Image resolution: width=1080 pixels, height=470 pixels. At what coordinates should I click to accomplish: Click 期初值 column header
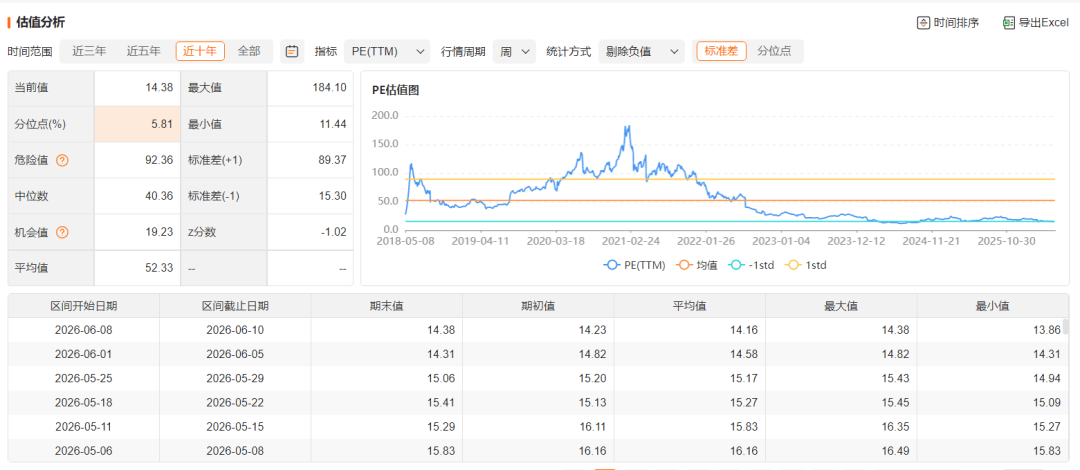point(538,306)
